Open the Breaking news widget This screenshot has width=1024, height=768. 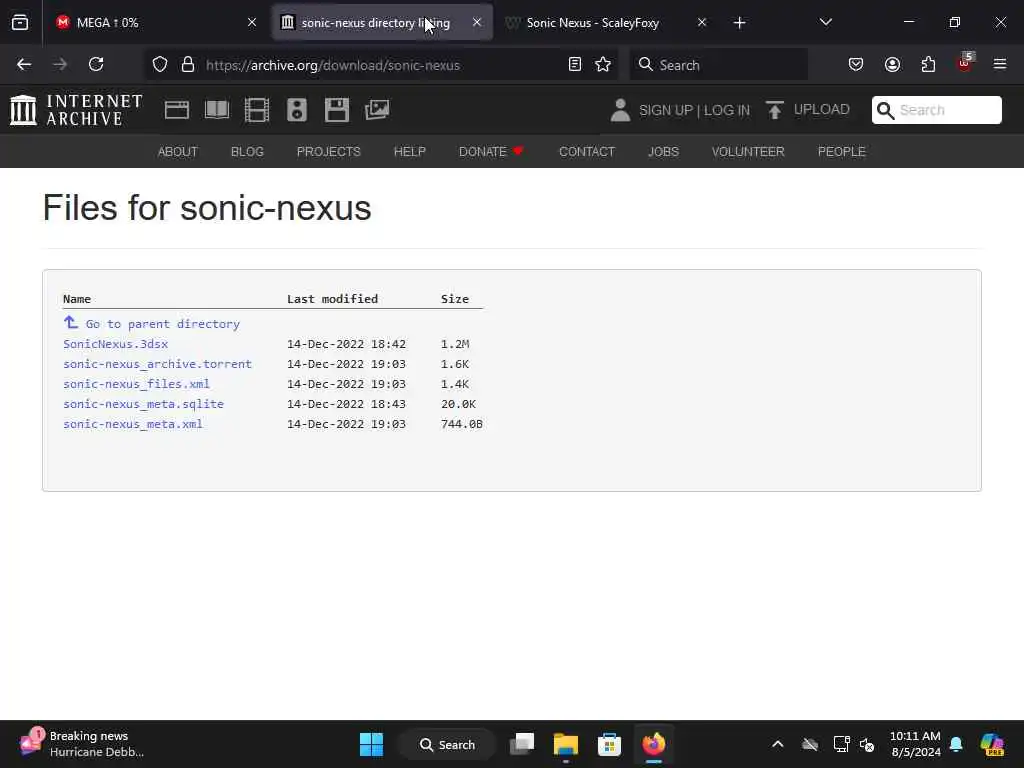[x=82, y=744]
